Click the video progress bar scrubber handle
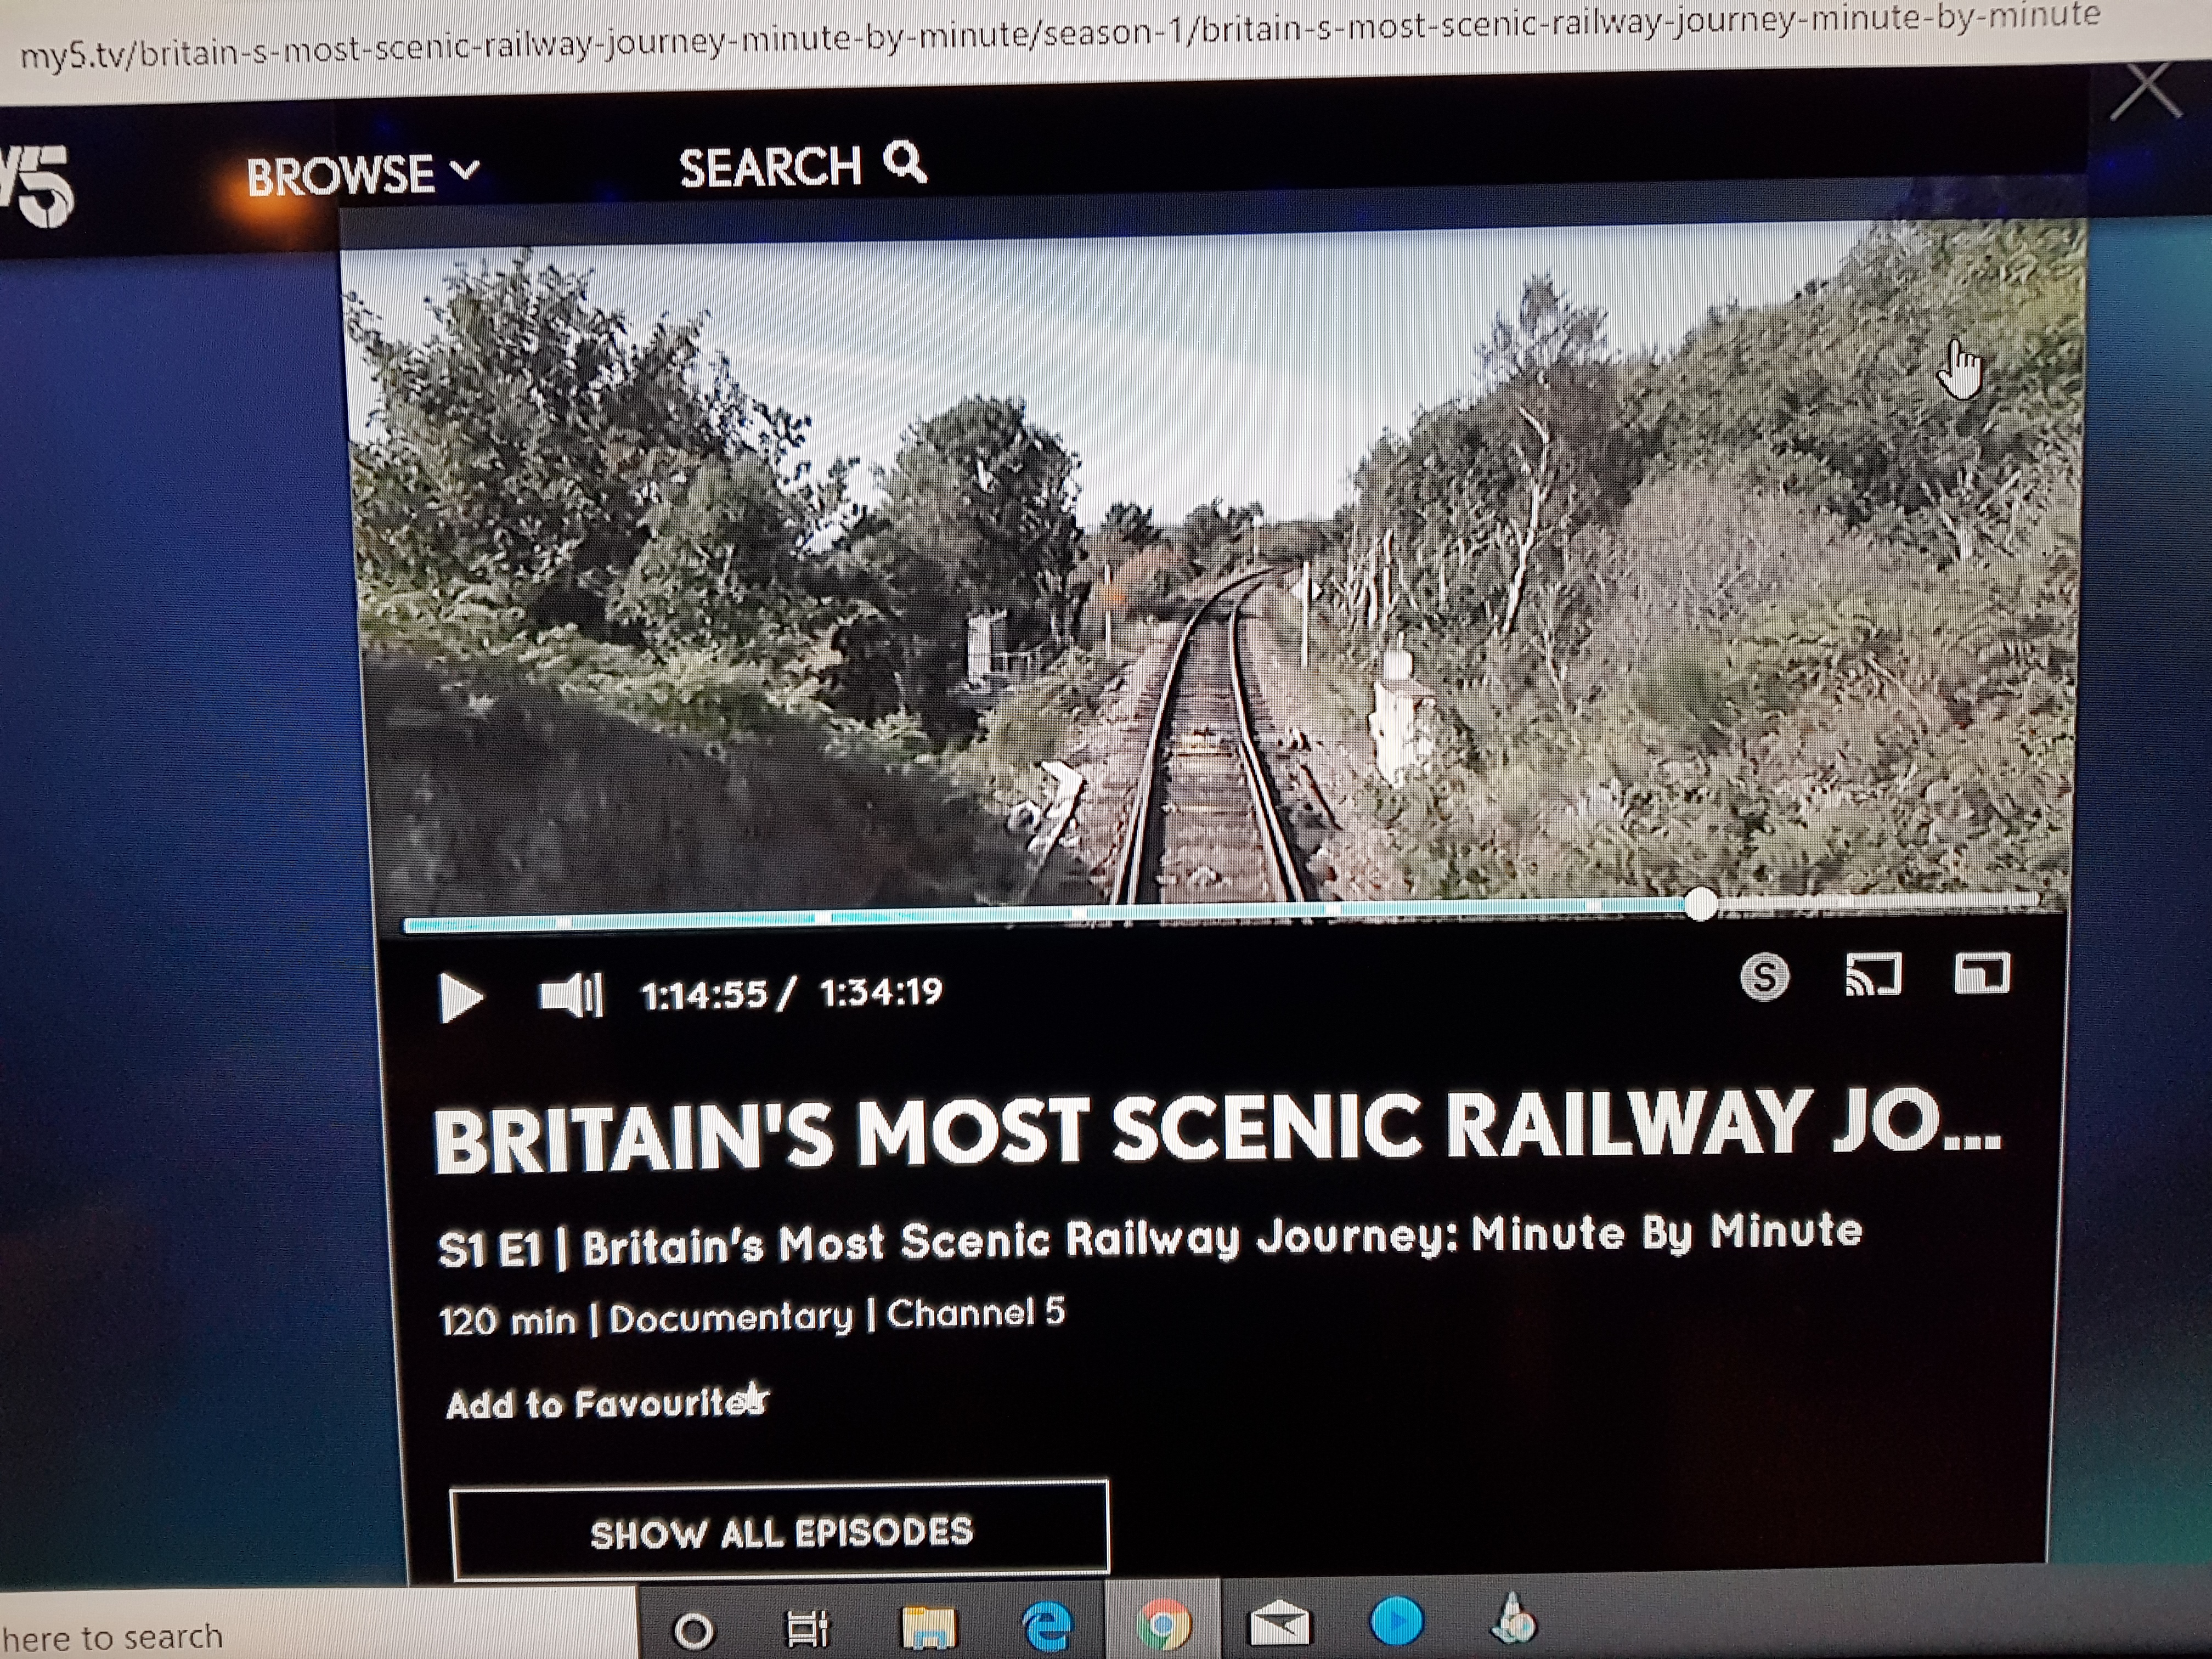 1700,904
